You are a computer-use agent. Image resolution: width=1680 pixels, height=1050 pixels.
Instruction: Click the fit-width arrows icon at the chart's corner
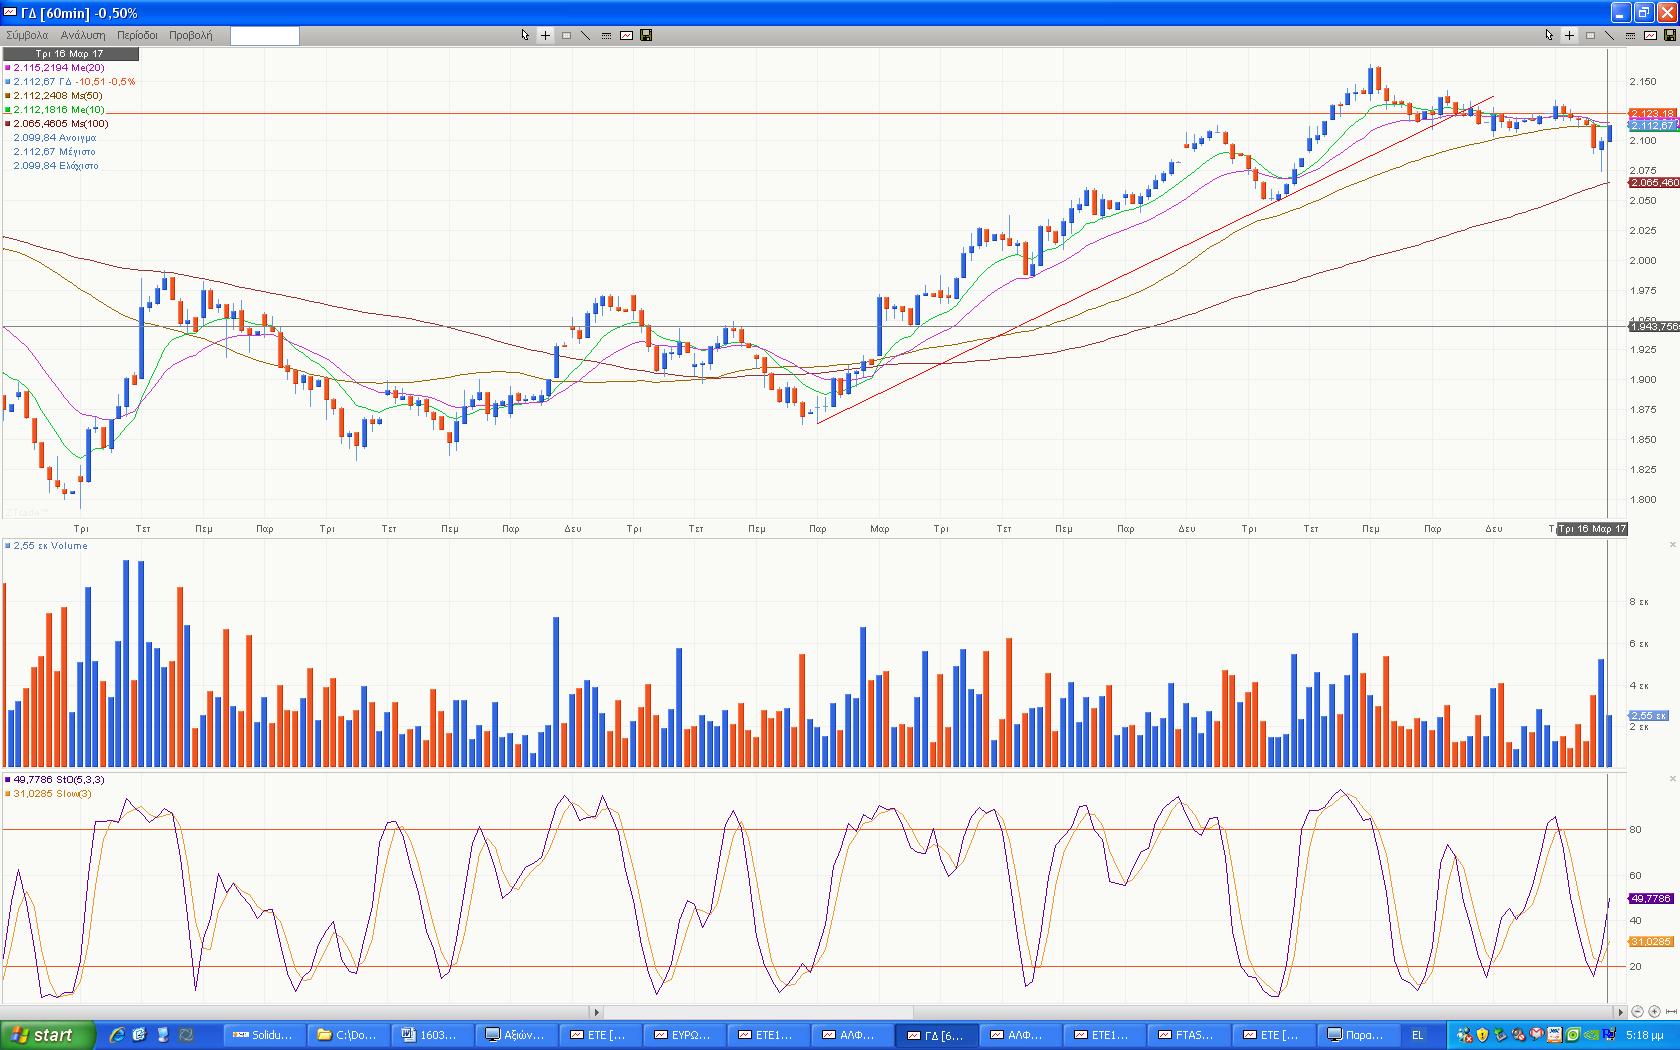click(1671, 1012)
